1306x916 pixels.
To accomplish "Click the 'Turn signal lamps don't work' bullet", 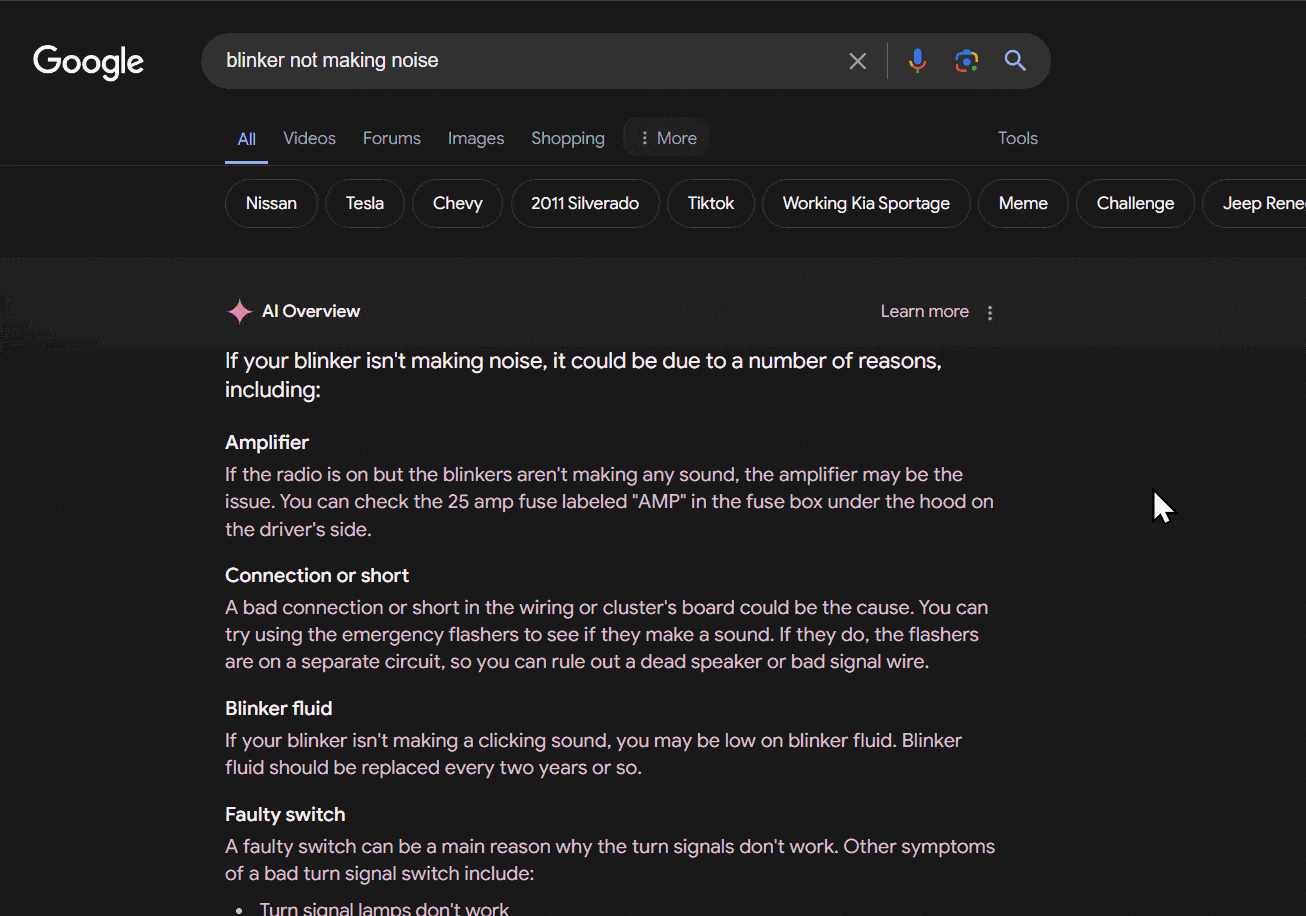I will click(384, 908).
